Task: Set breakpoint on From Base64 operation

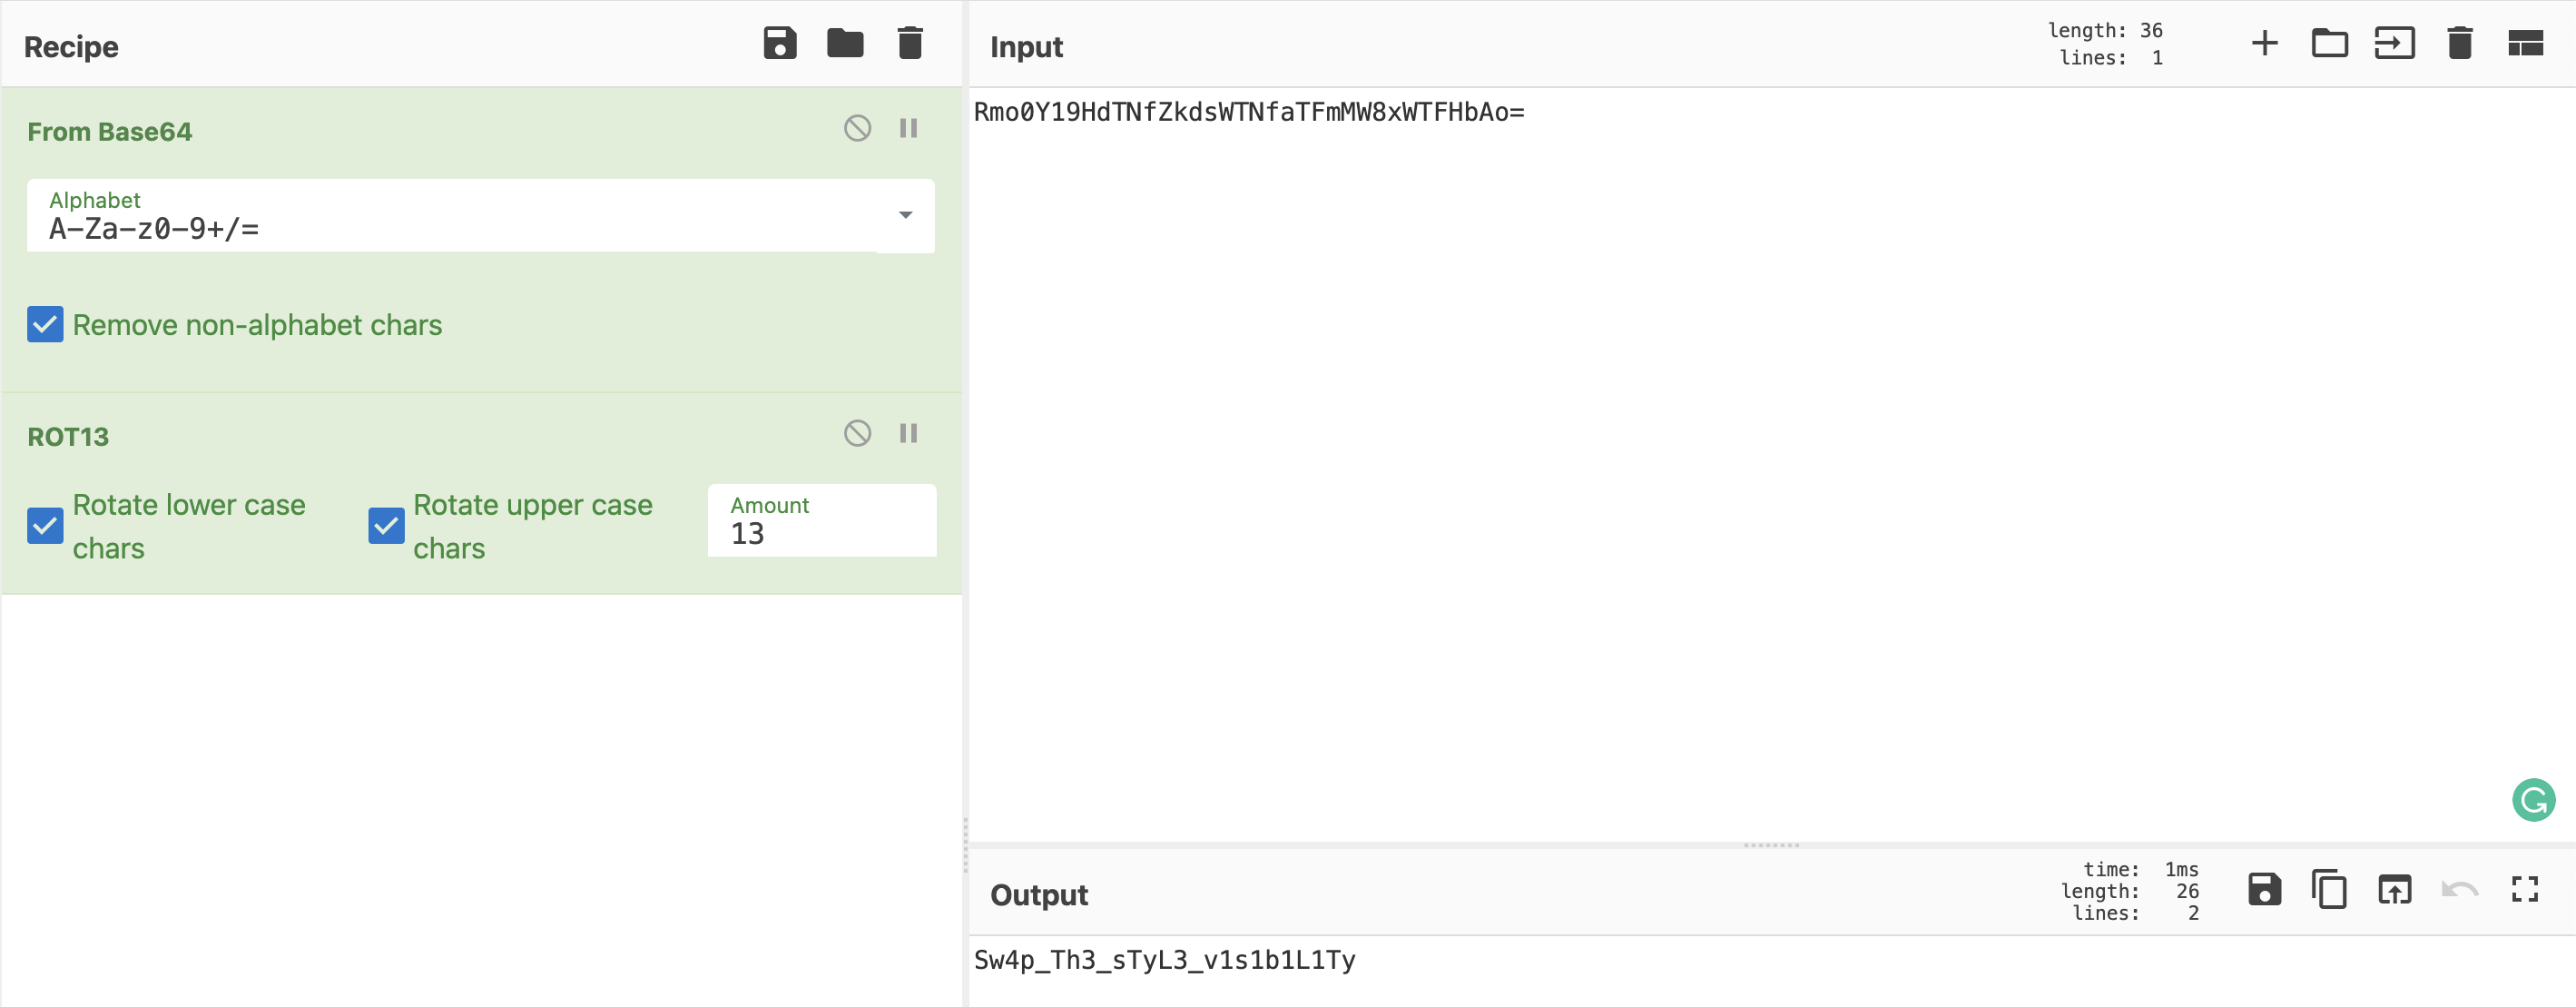Action: coord(908,128)
